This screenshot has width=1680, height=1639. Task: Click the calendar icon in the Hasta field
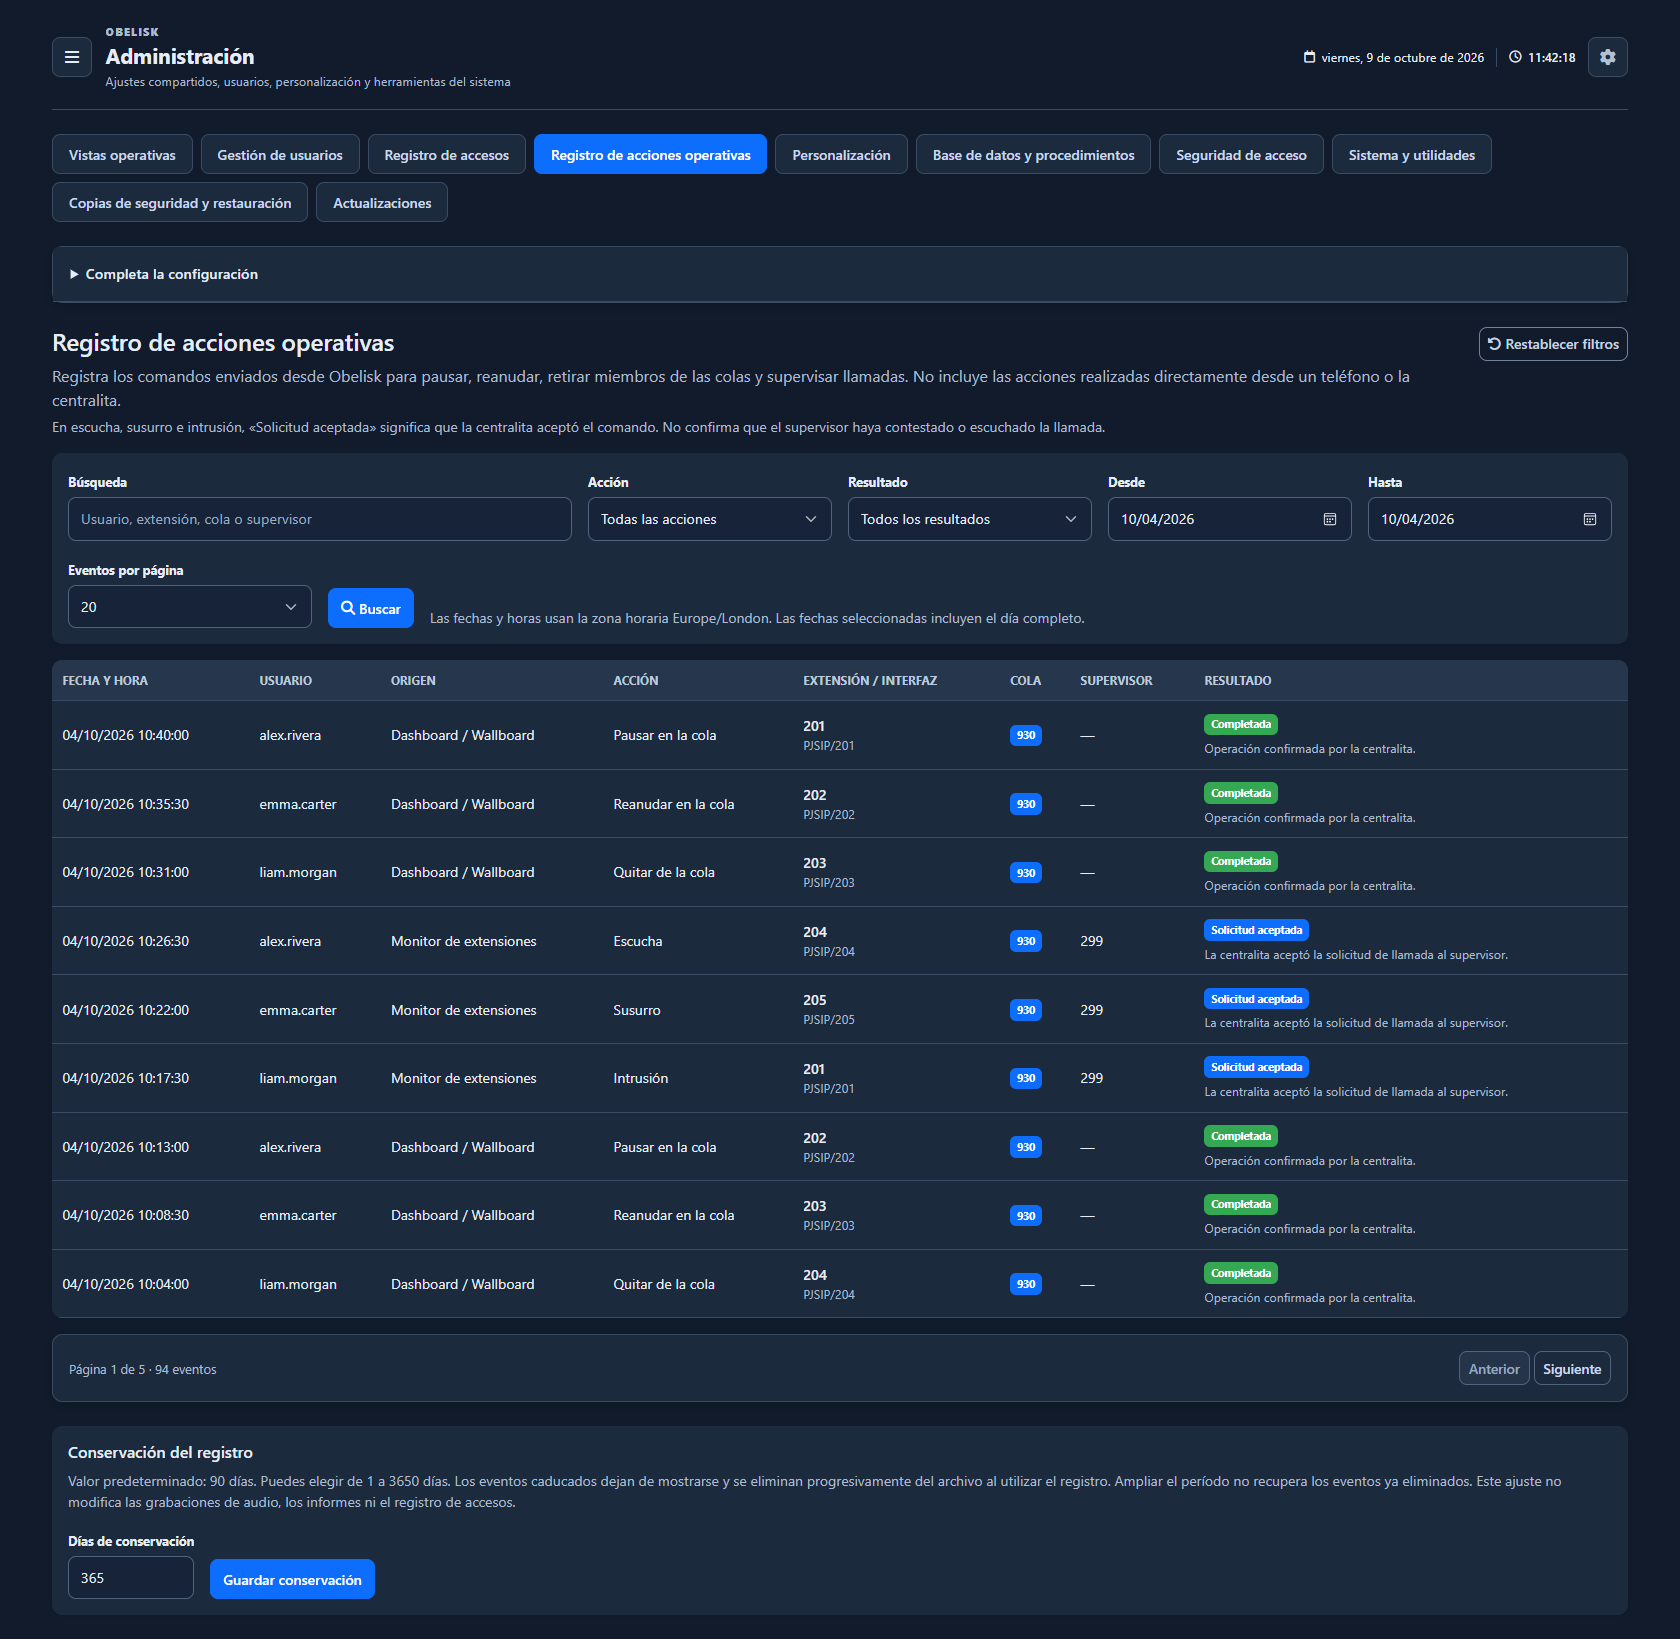click(x=1590, y=519)
